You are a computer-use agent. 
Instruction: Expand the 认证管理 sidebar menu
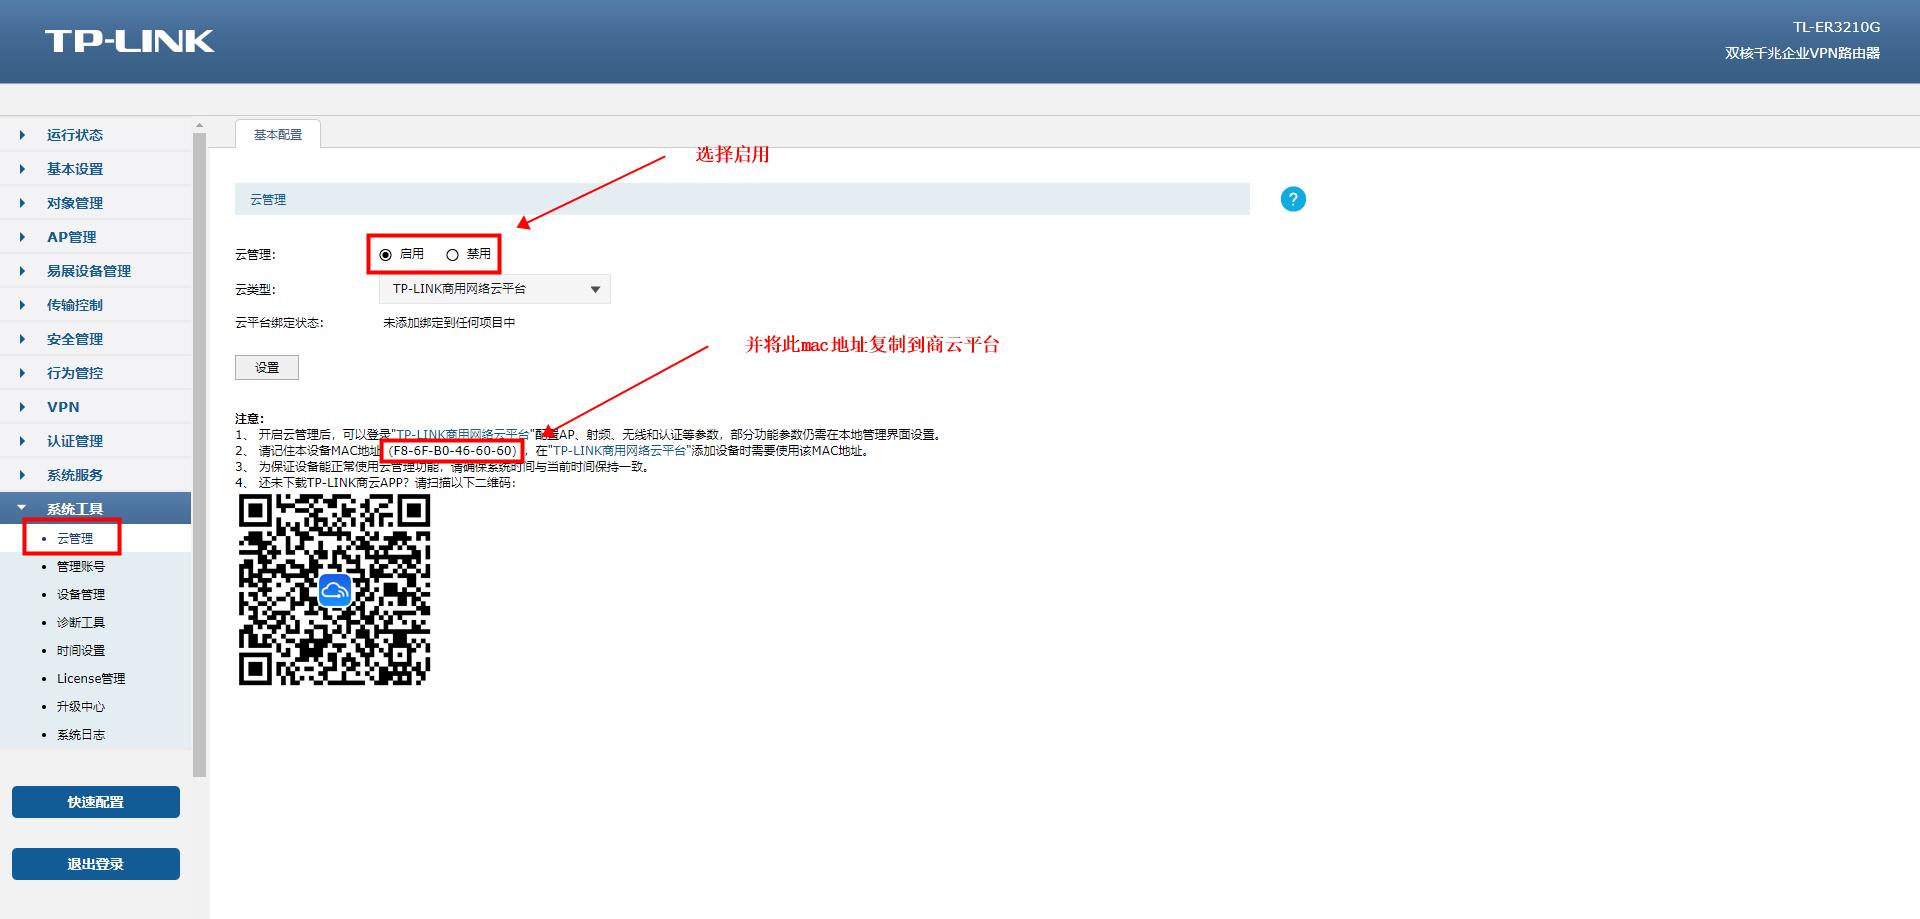(95, 441)
